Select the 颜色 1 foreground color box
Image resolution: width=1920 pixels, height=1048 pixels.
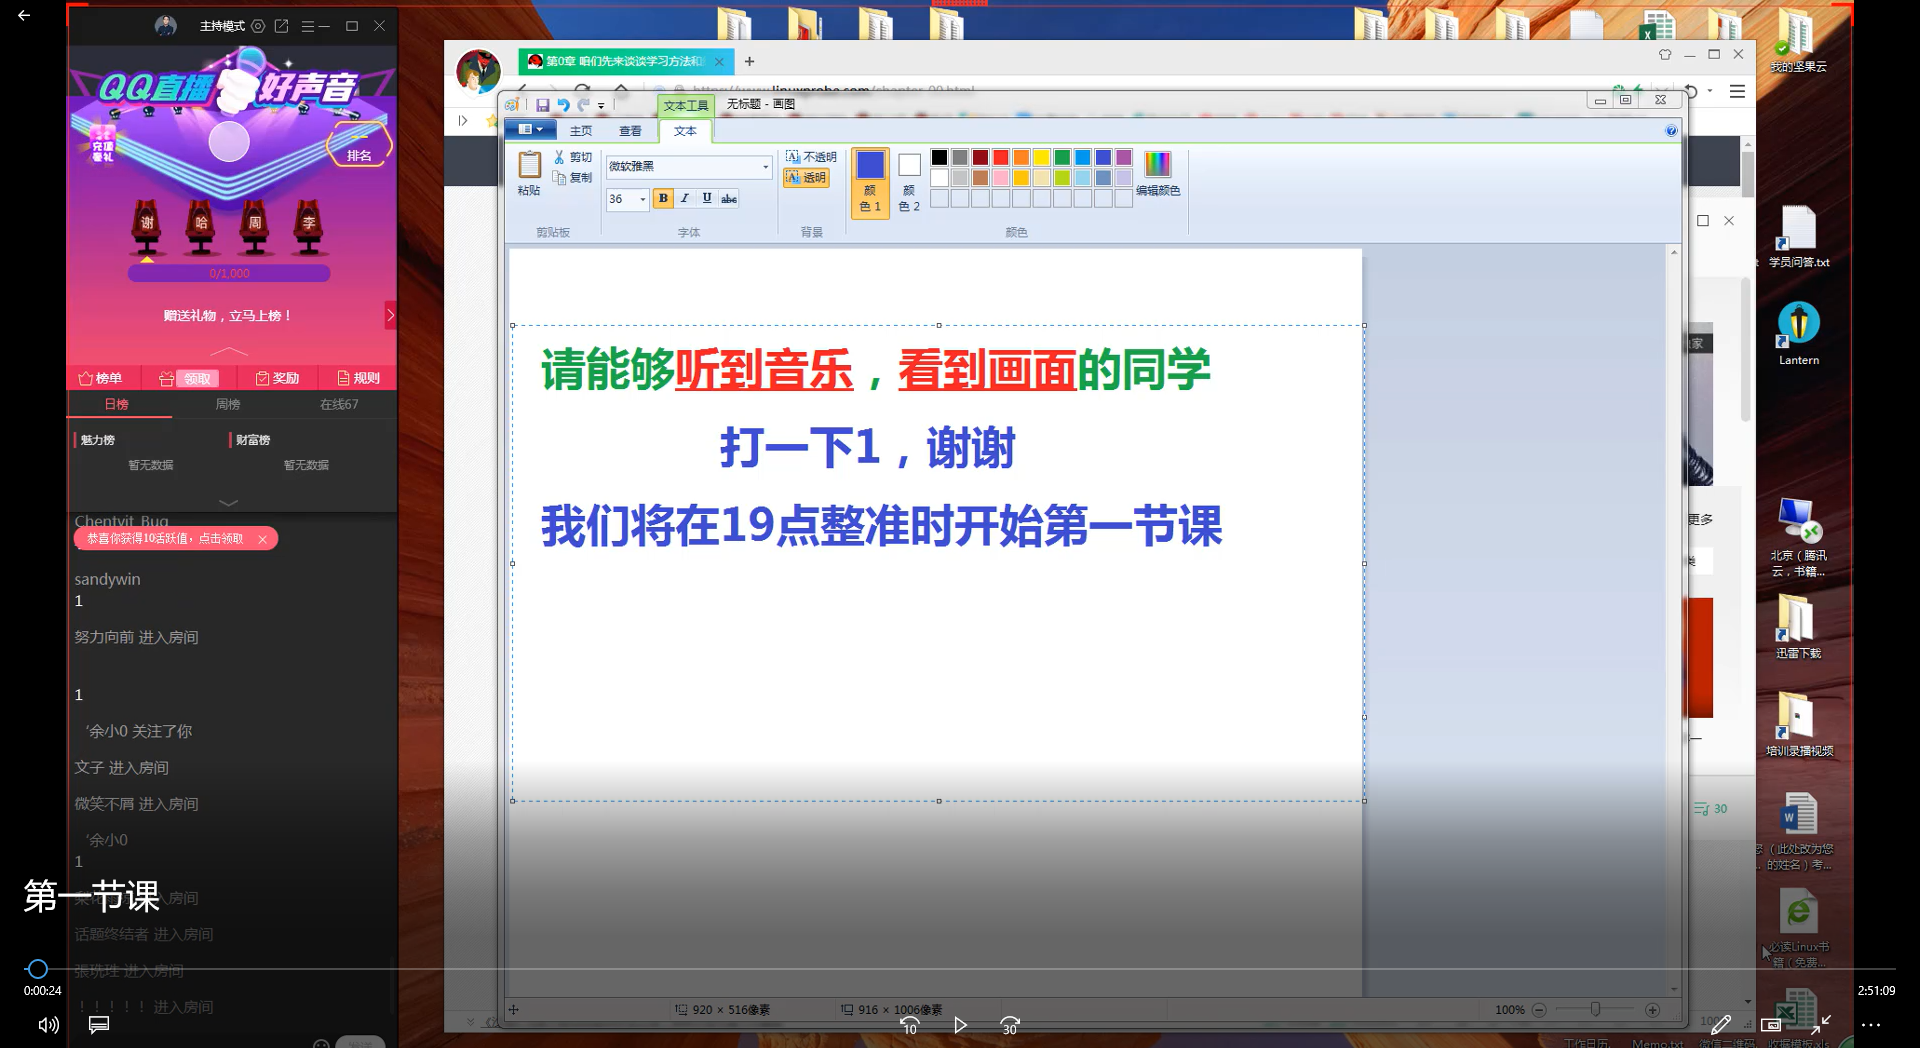[x=870, y=182]
